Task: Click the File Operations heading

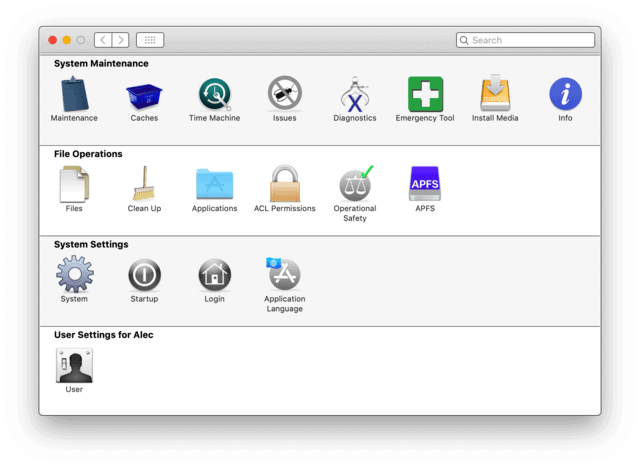Action: 88,154
